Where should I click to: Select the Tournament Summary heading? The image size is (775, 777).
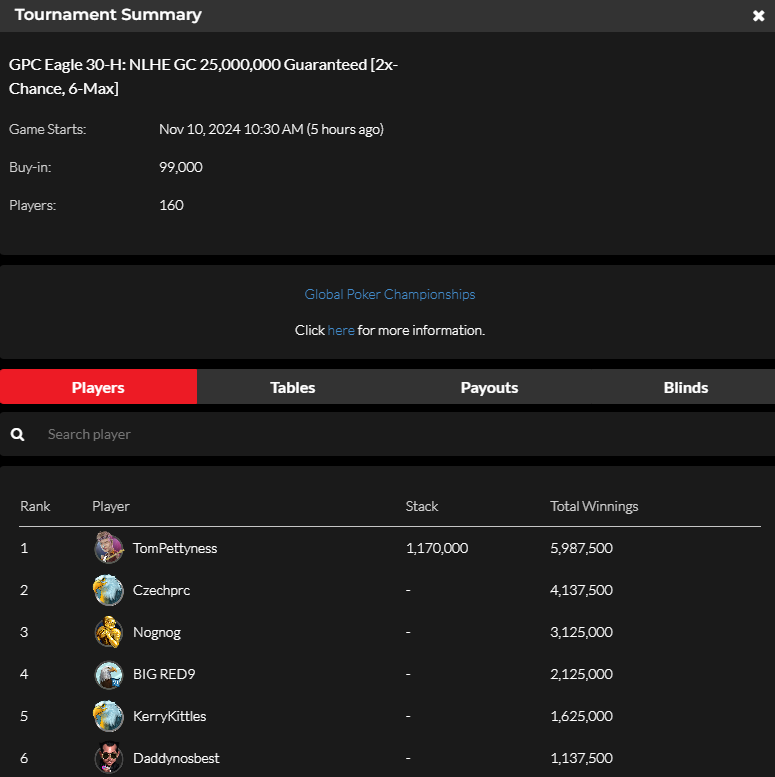tap(108, 15)
